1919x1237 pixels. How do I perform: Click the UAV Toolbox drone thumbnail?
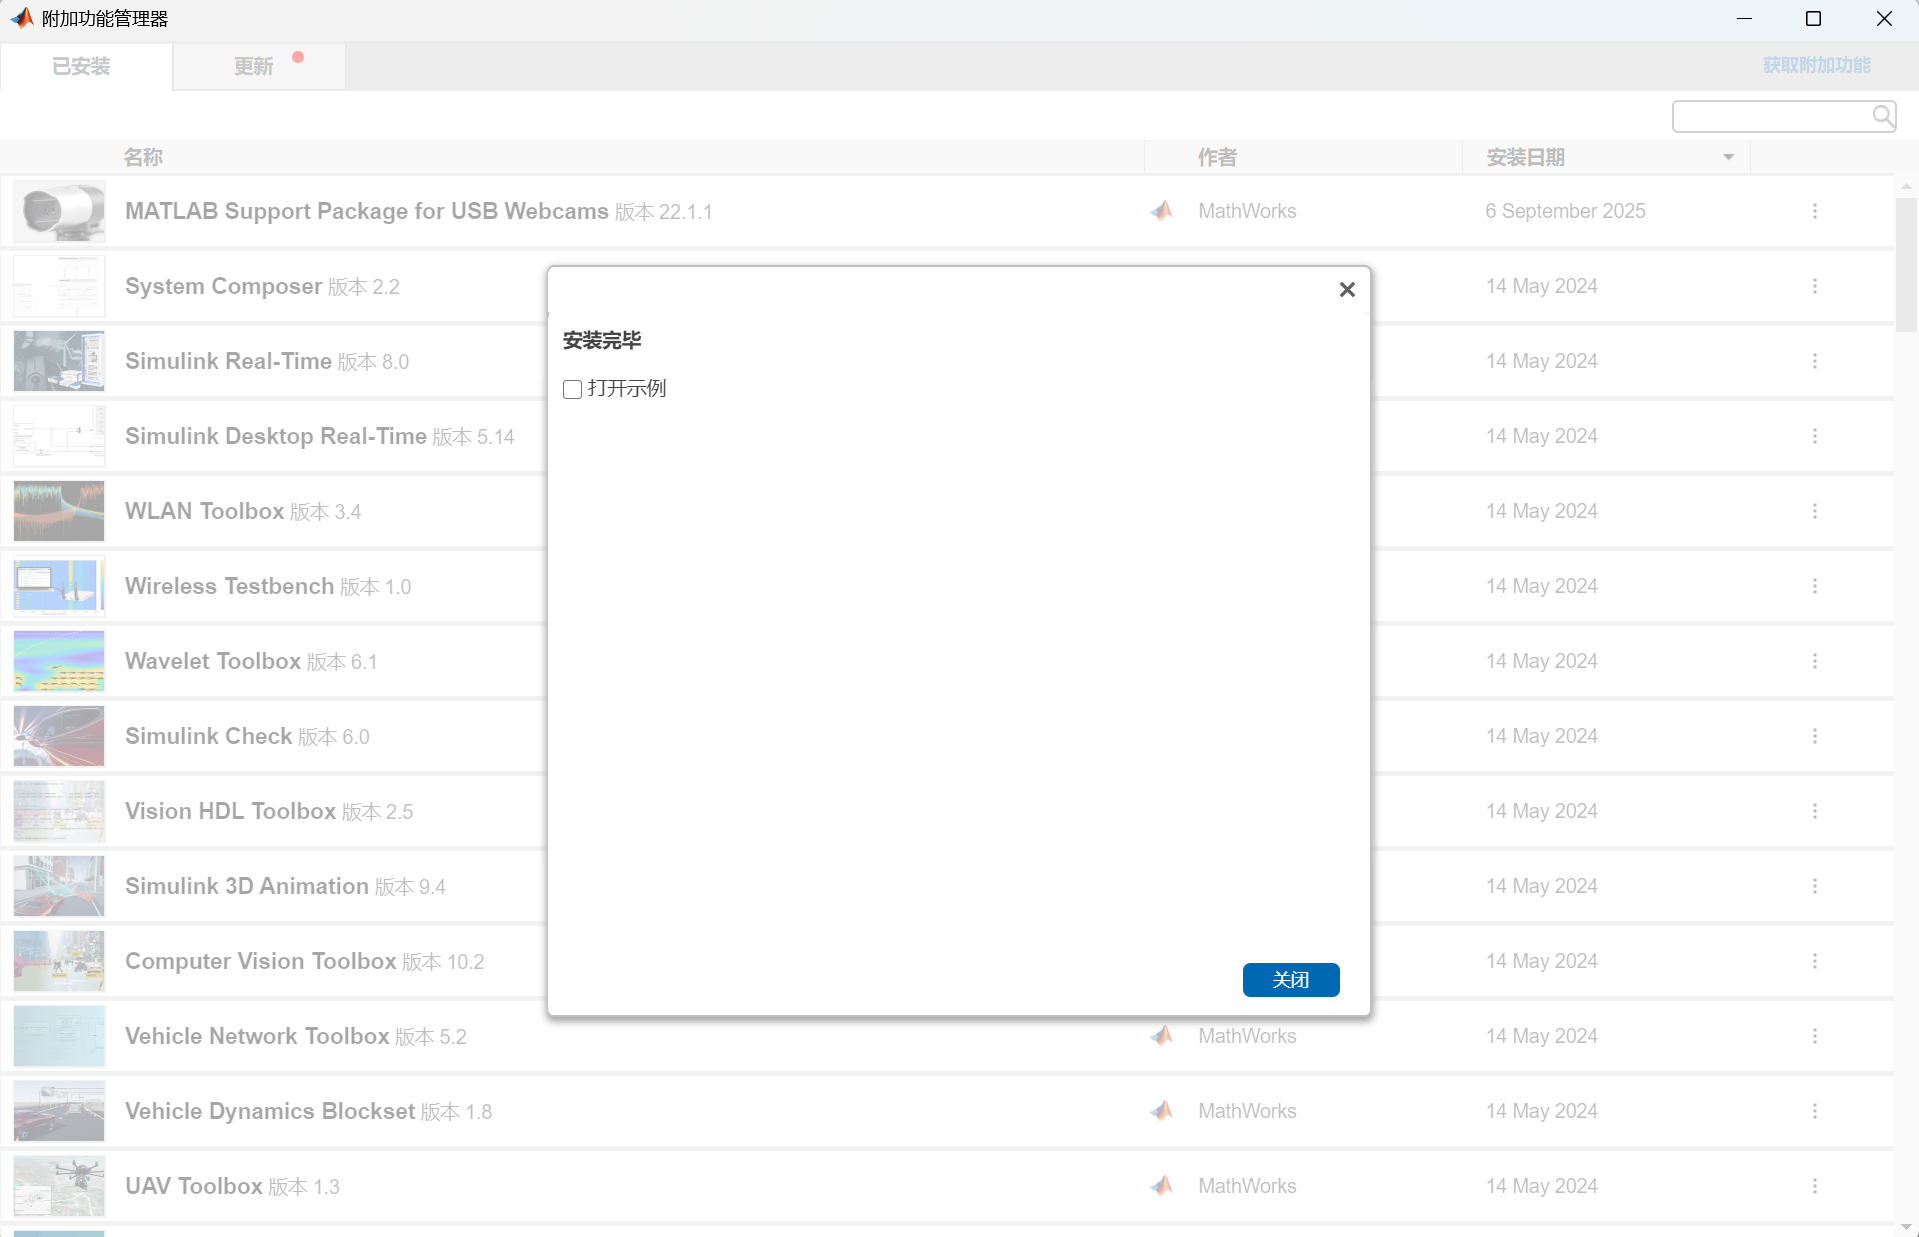(x=59, y=1186)
